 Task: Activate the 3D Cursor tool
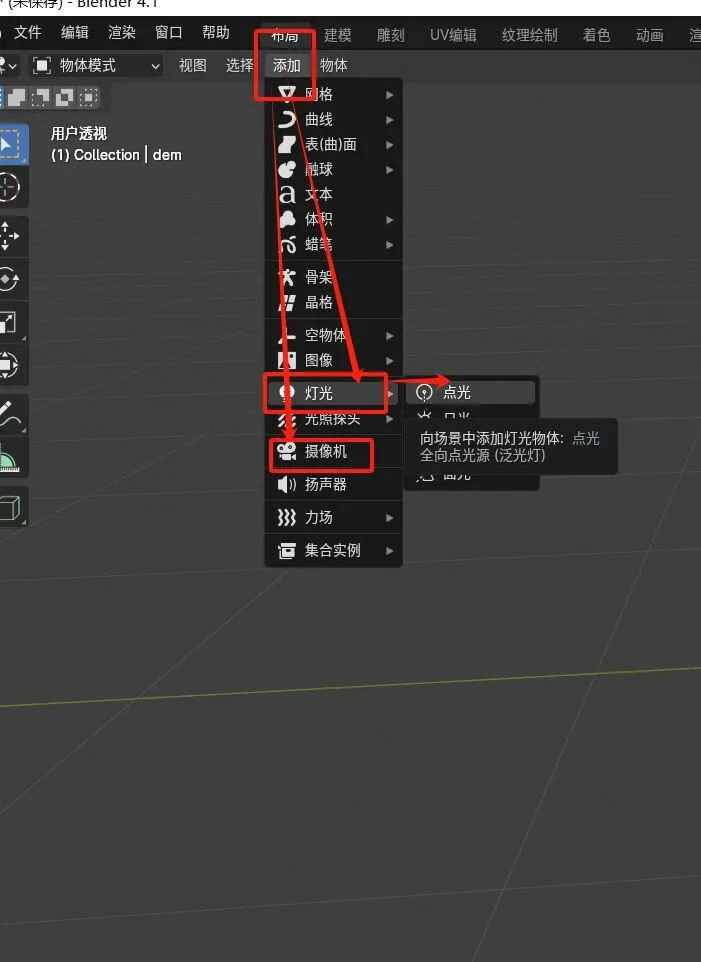(x=10, y=187)
